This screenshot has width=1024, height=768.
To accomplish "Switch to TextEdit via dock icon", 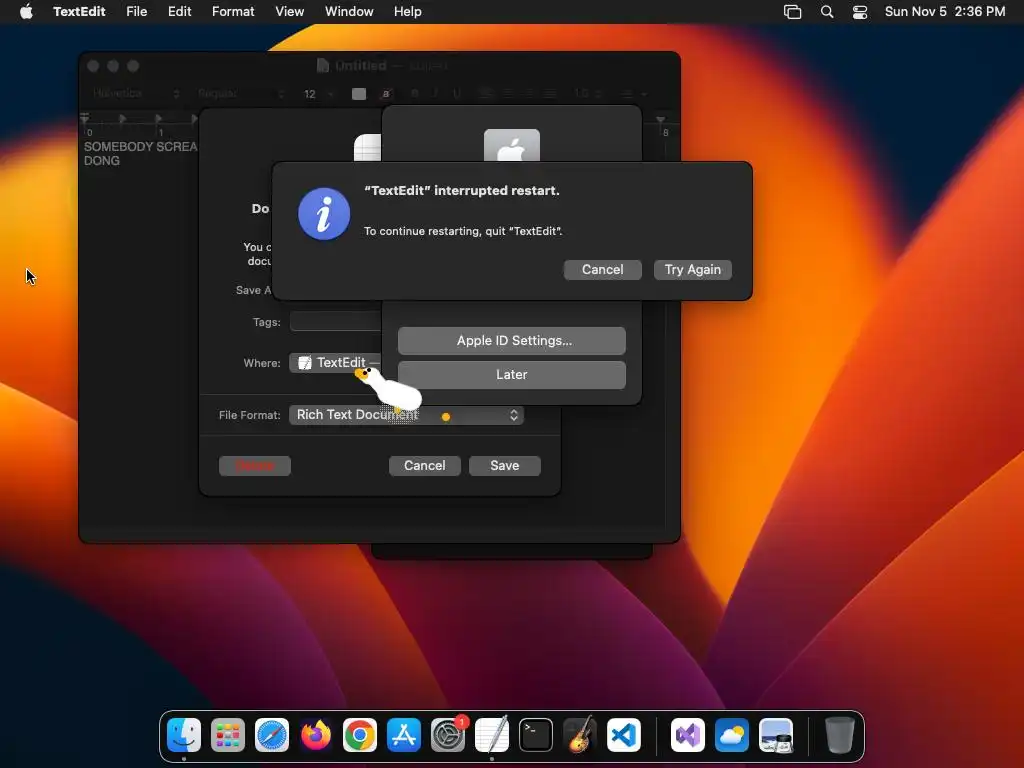I will [x=492, y=735].
